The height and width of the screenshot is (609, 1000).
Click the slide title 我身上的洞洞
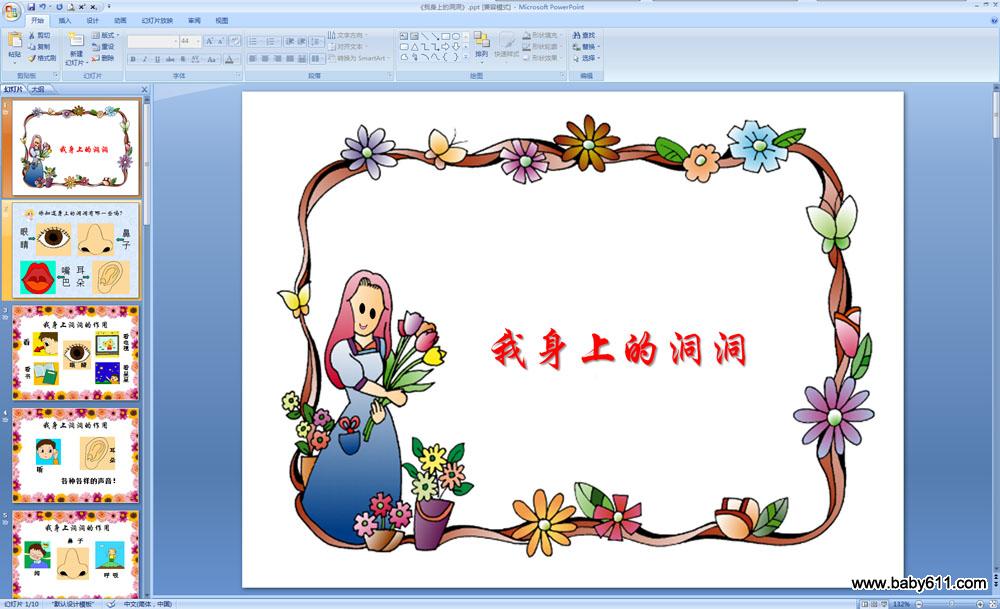click(x=619, y=349)
